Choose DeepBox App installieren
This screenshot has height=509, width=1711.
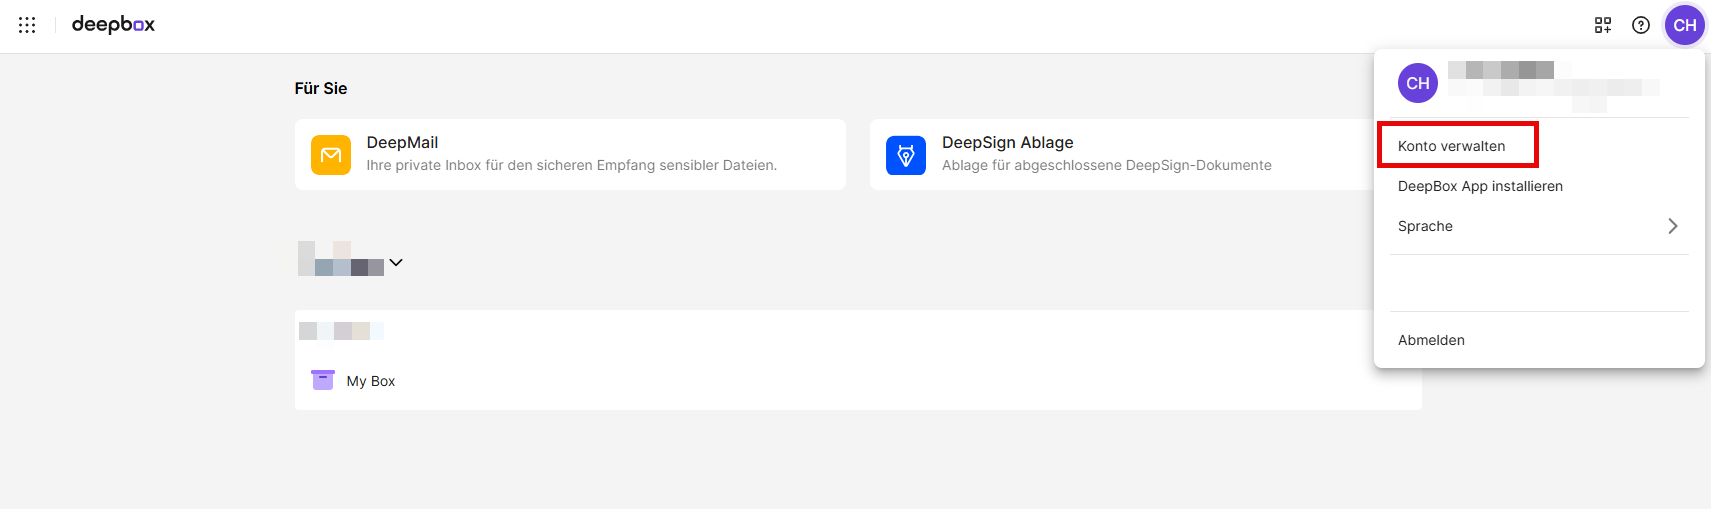point(1480,186)
